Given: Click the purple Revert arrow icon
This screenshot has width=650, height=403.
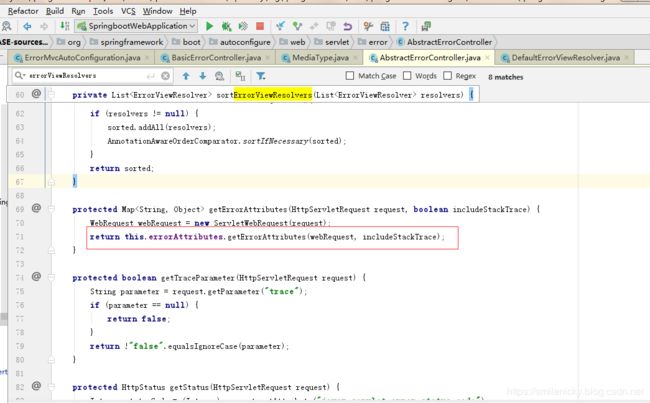Looking at the screenshot, I should [x=347, y=26].
